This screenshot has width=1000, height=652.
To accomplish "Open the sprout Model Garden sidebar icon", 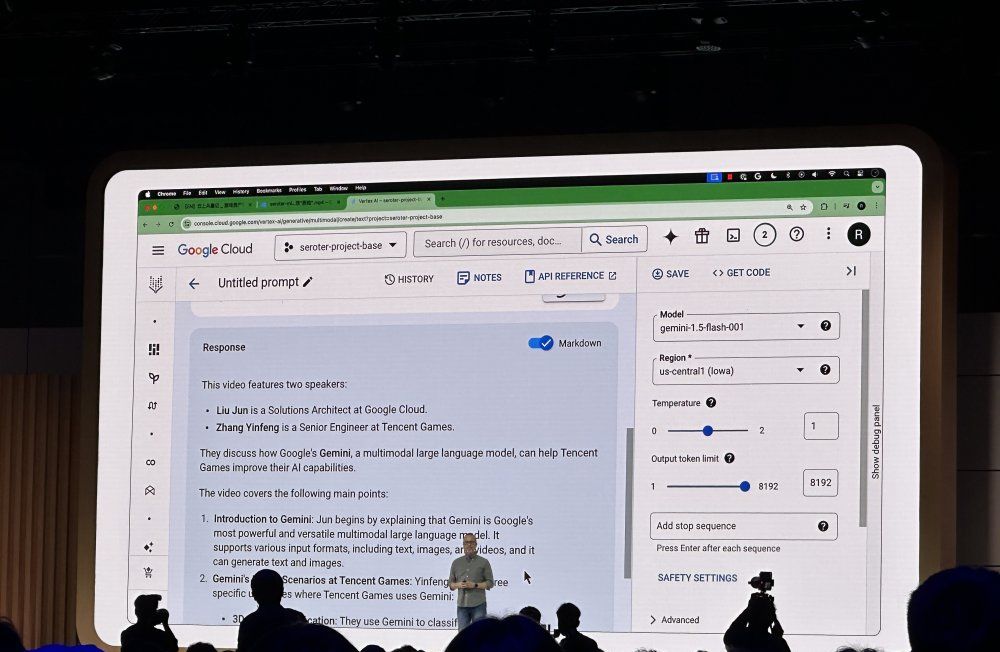I will tap(154, 378).
